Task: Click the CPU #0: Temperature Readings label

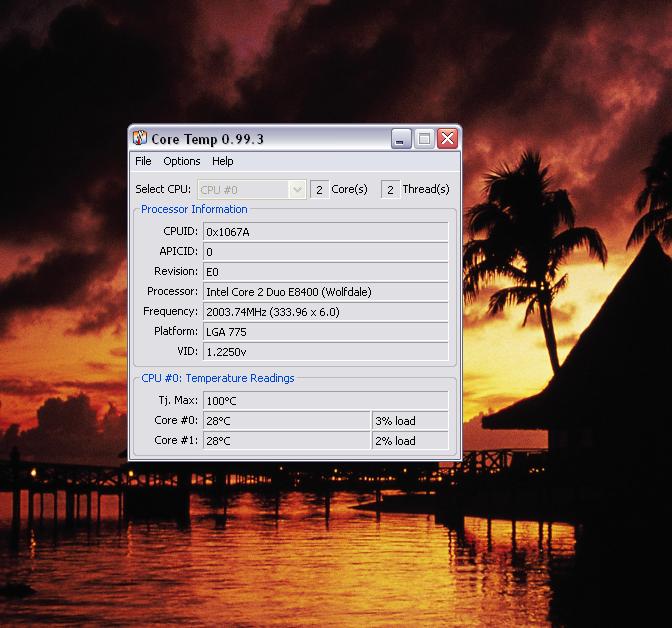Action: pyautogui.click(x=218, y=378)
